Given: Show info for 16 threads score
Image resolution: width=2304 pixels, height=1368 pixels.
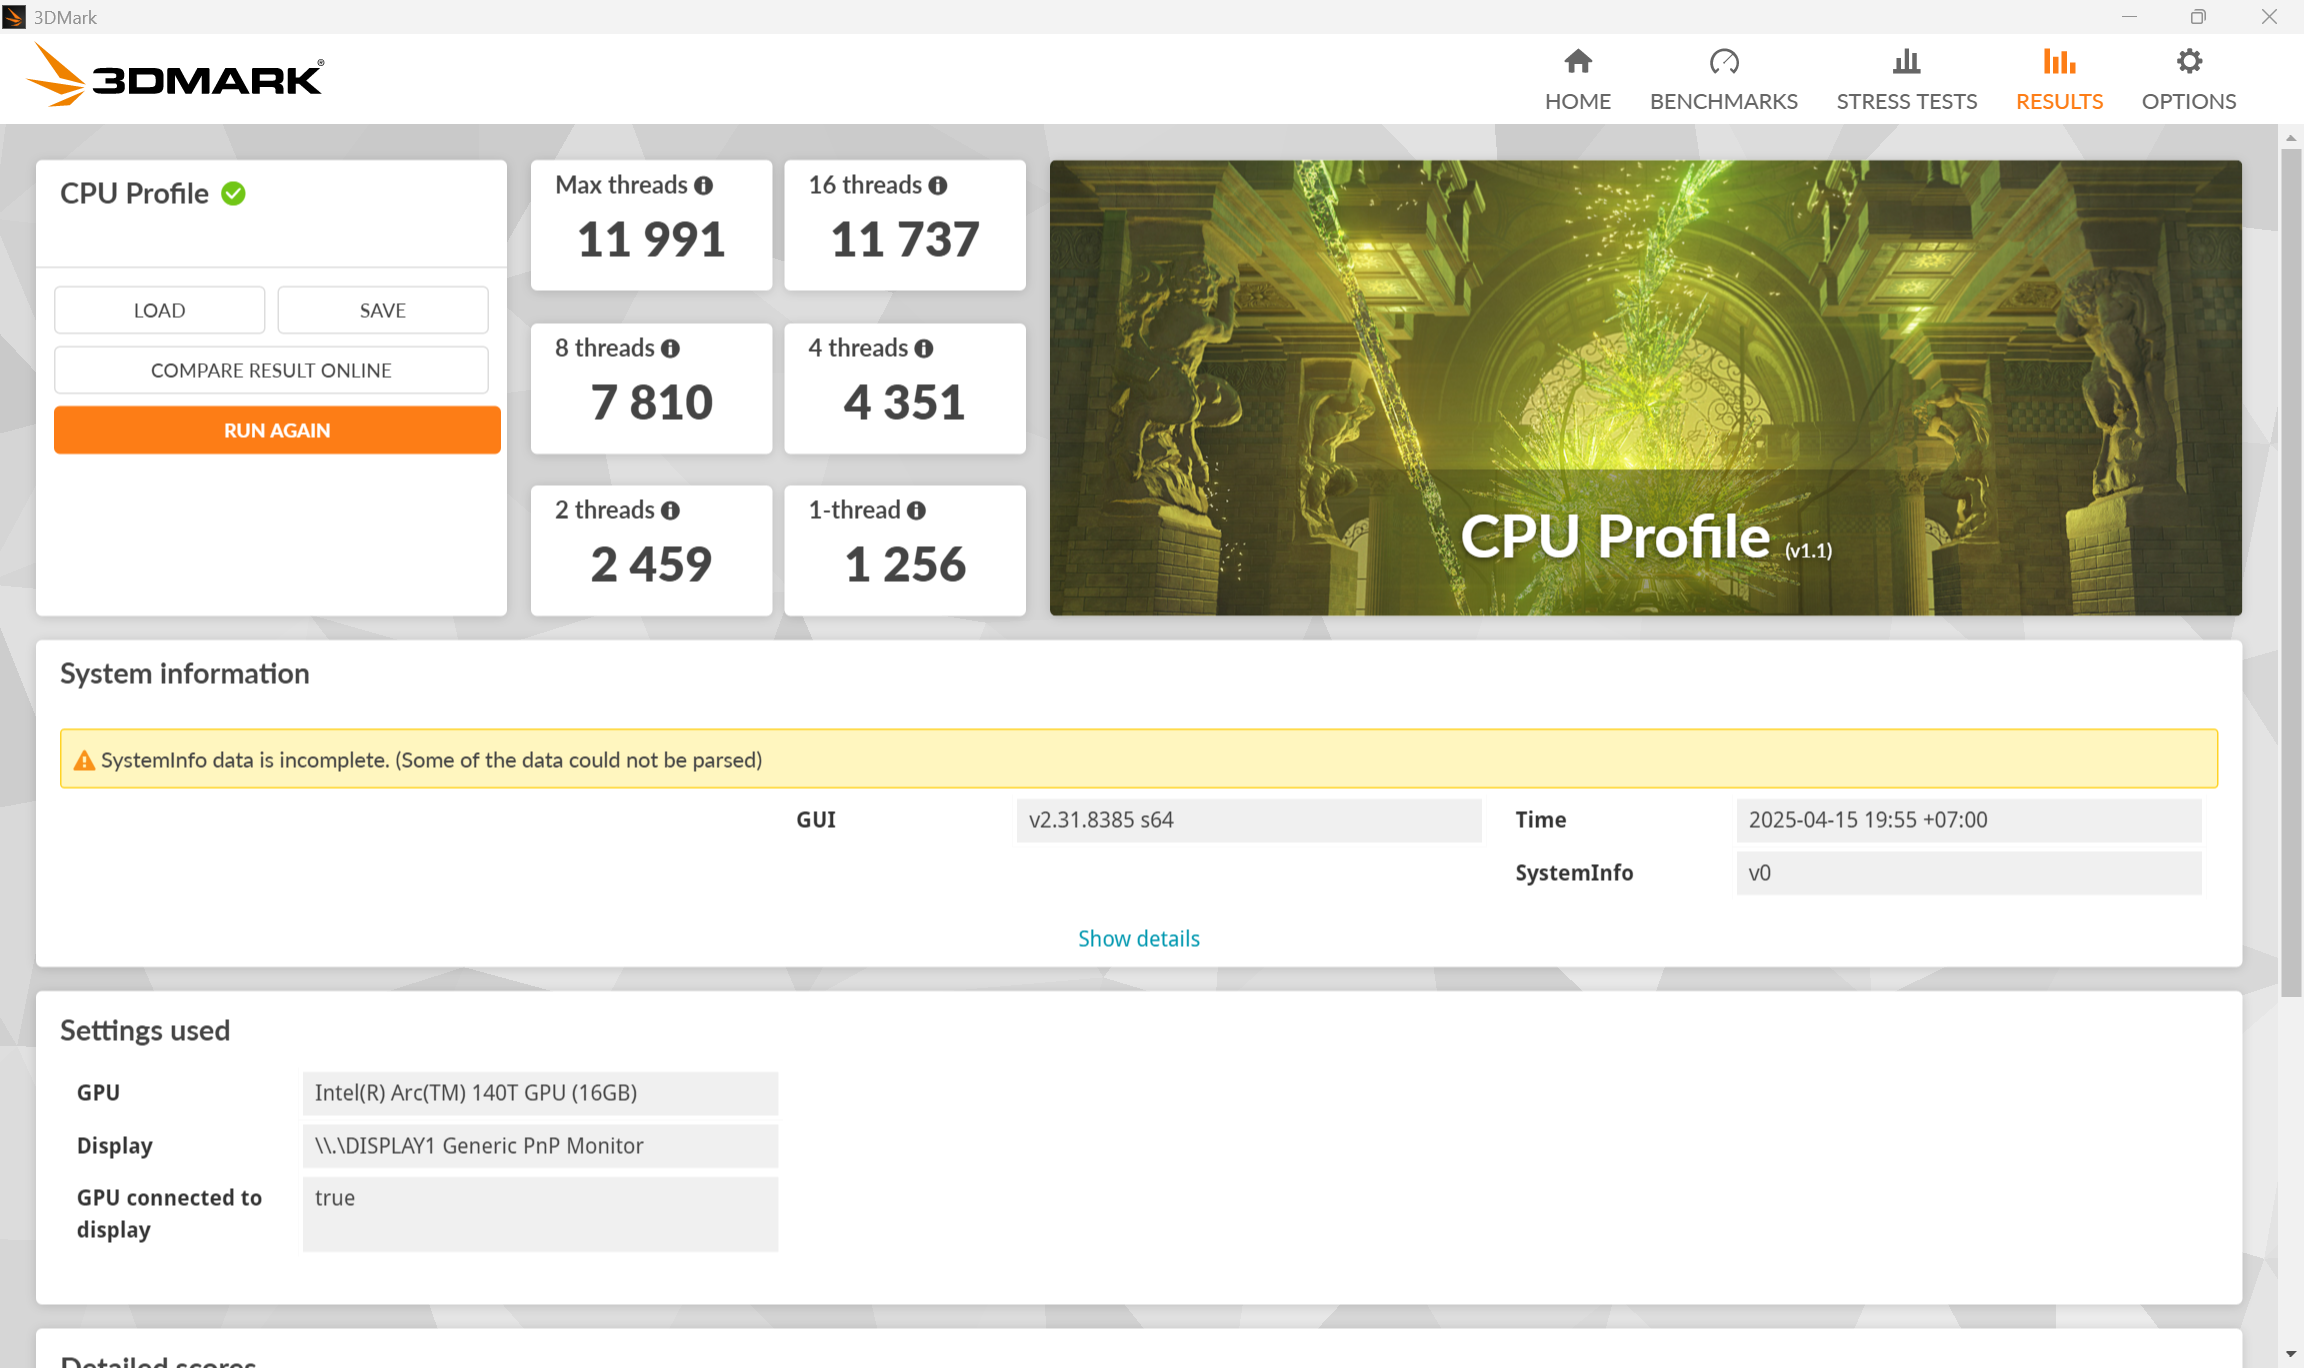Looking at the screenshot, I should pyautogui.click(x=937, y=186).
